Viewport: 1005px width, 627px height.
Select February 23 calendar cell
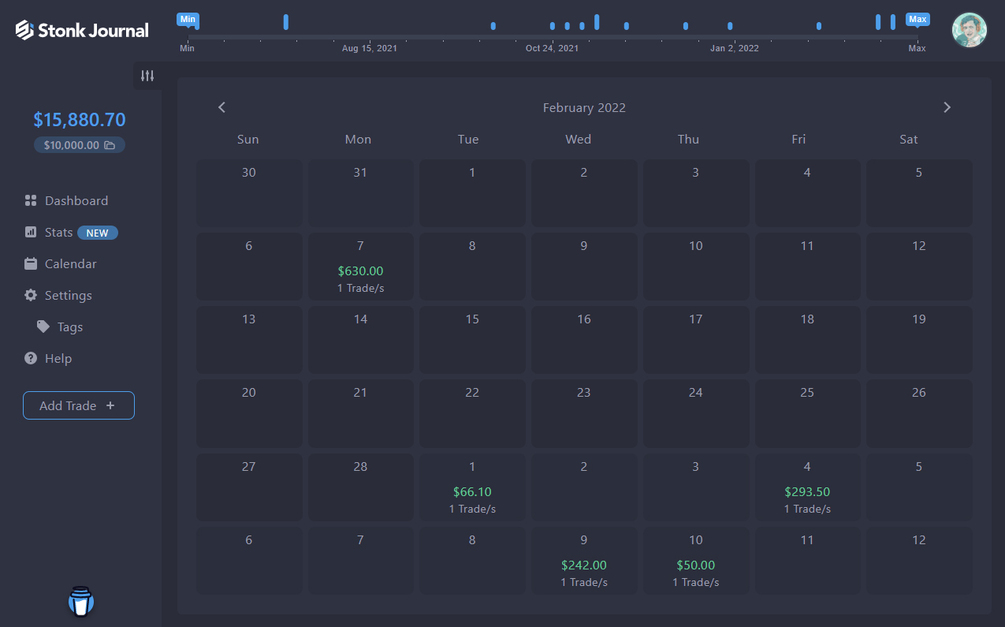coord(584,414)
